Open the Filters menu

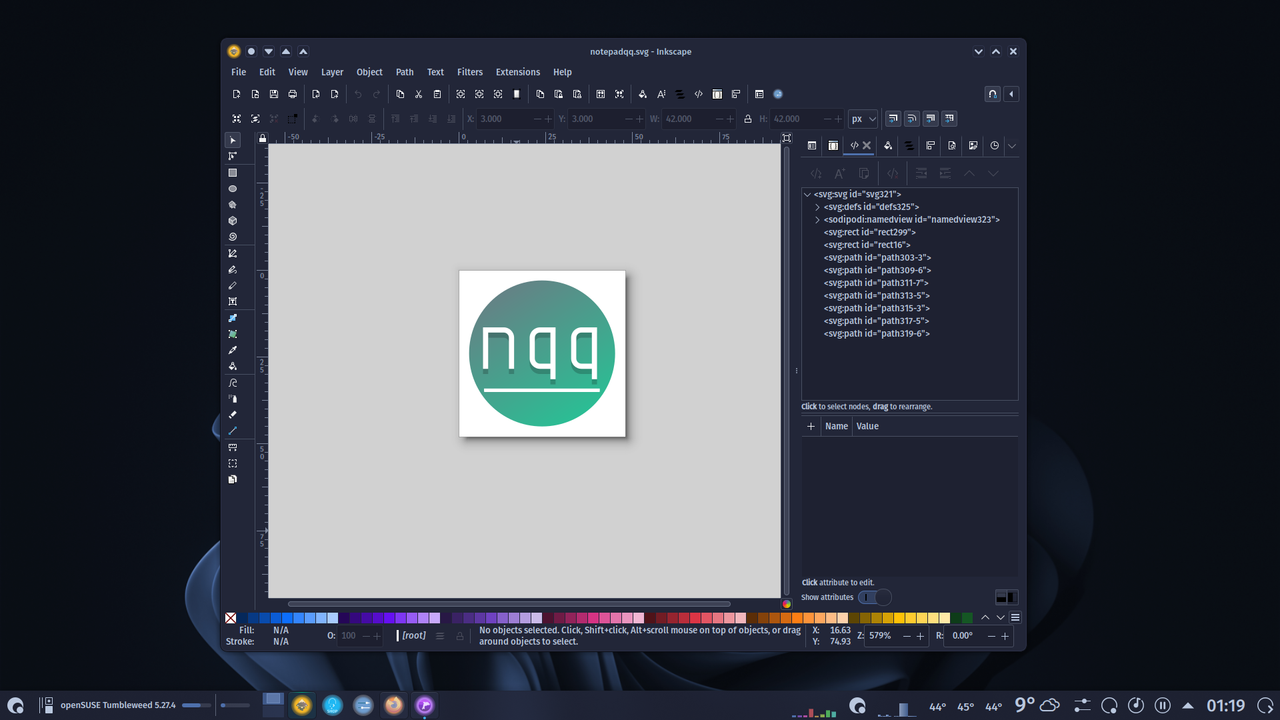click(x=470, y=72)
